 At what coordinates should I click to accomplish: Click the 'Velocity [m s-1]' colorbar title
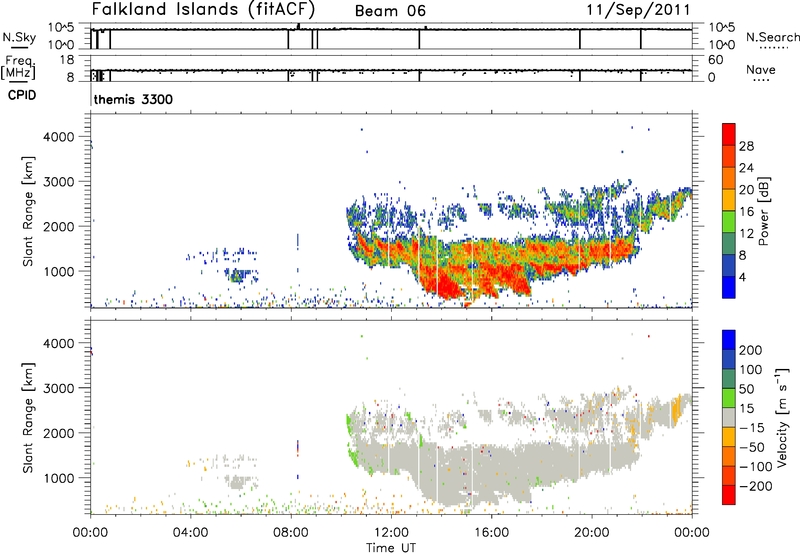pos(782,417)
